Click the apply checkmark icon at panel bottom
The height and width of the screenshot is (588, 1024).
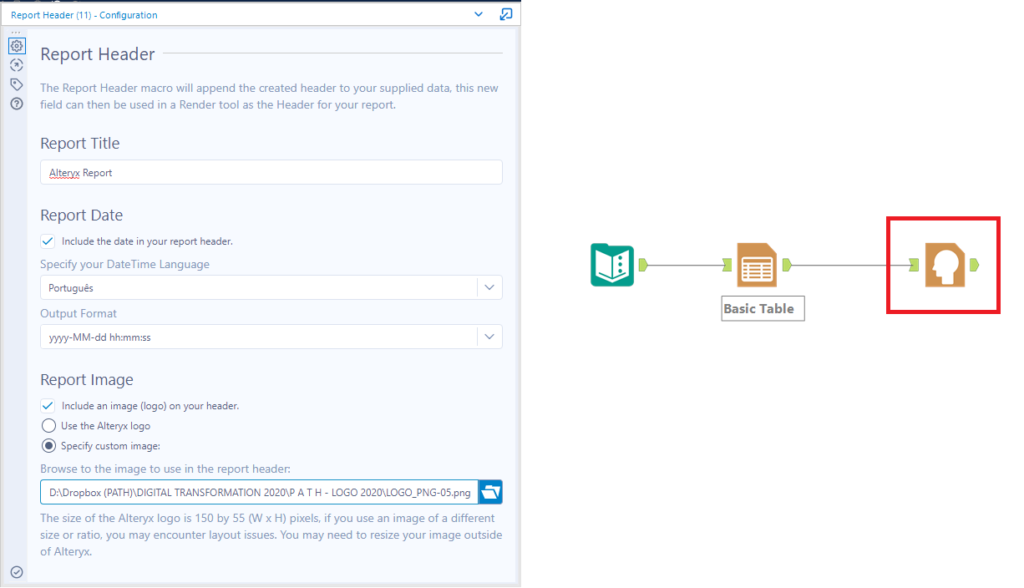tap(16, 572)
